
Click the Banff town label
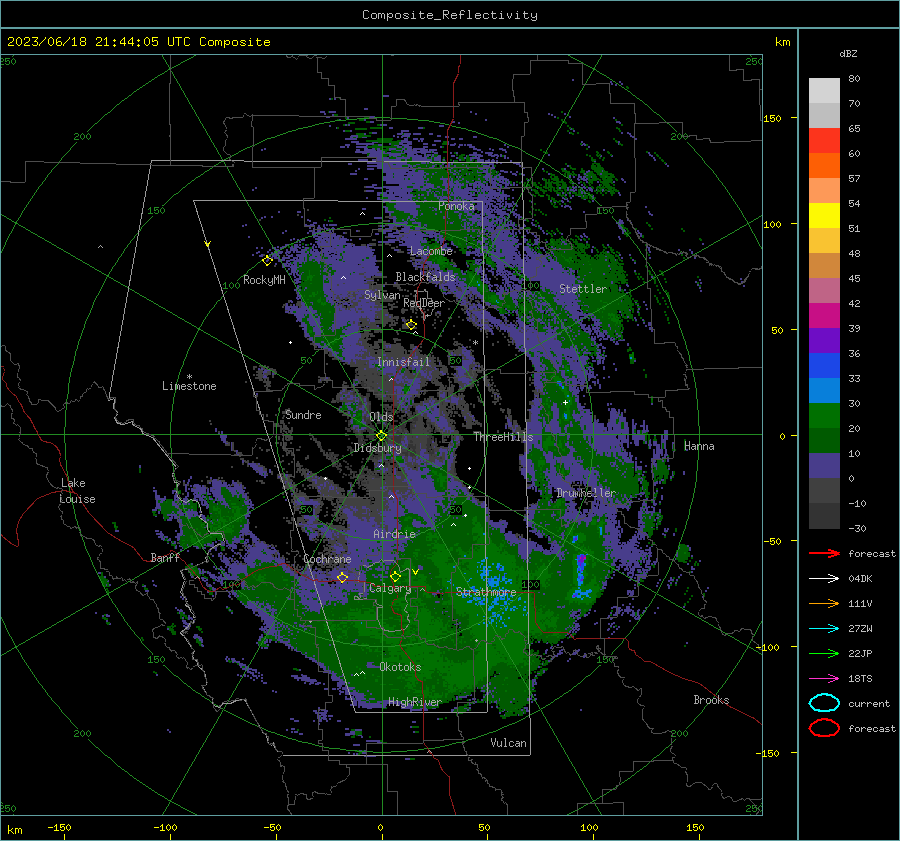(x=165, y=557)
